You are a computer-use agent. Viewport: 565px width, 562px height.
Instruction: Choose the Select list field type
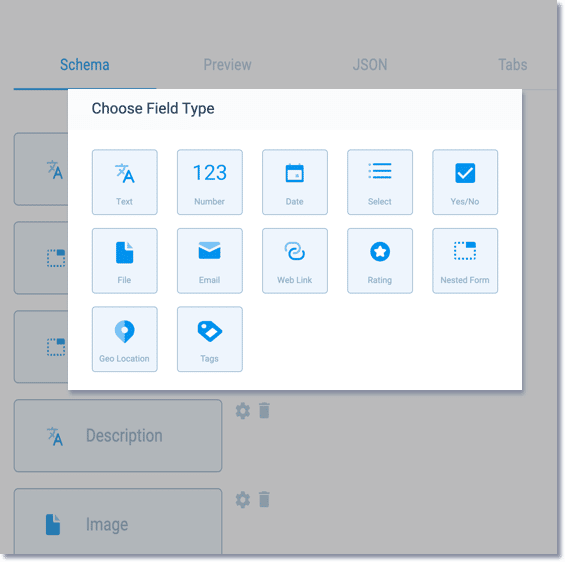point(380,182)
